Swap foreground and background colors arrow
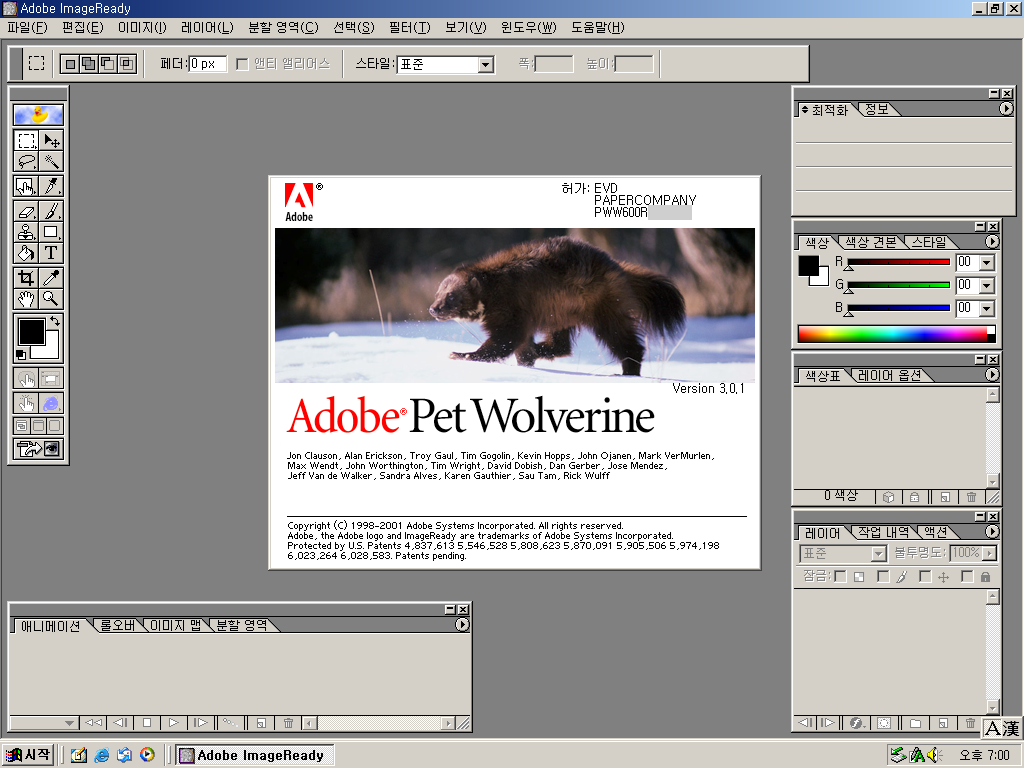This screenshot has width=1024, height=768. point(56,321)
